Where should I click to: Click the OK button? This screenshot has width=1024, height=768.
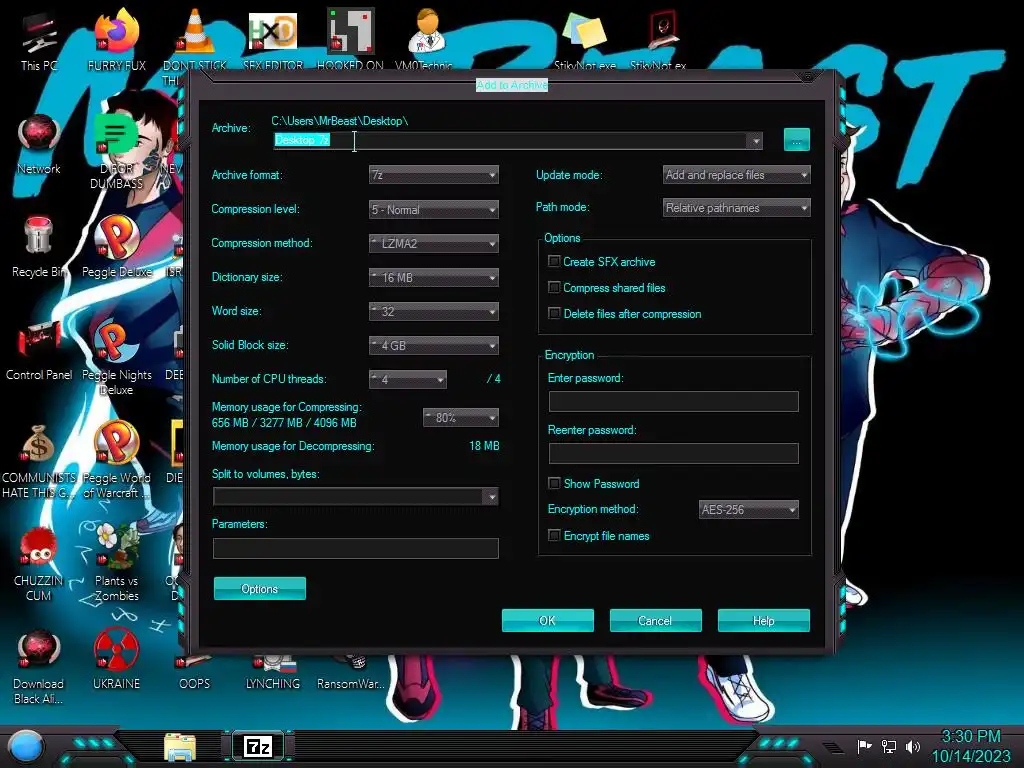click(547, 620)
